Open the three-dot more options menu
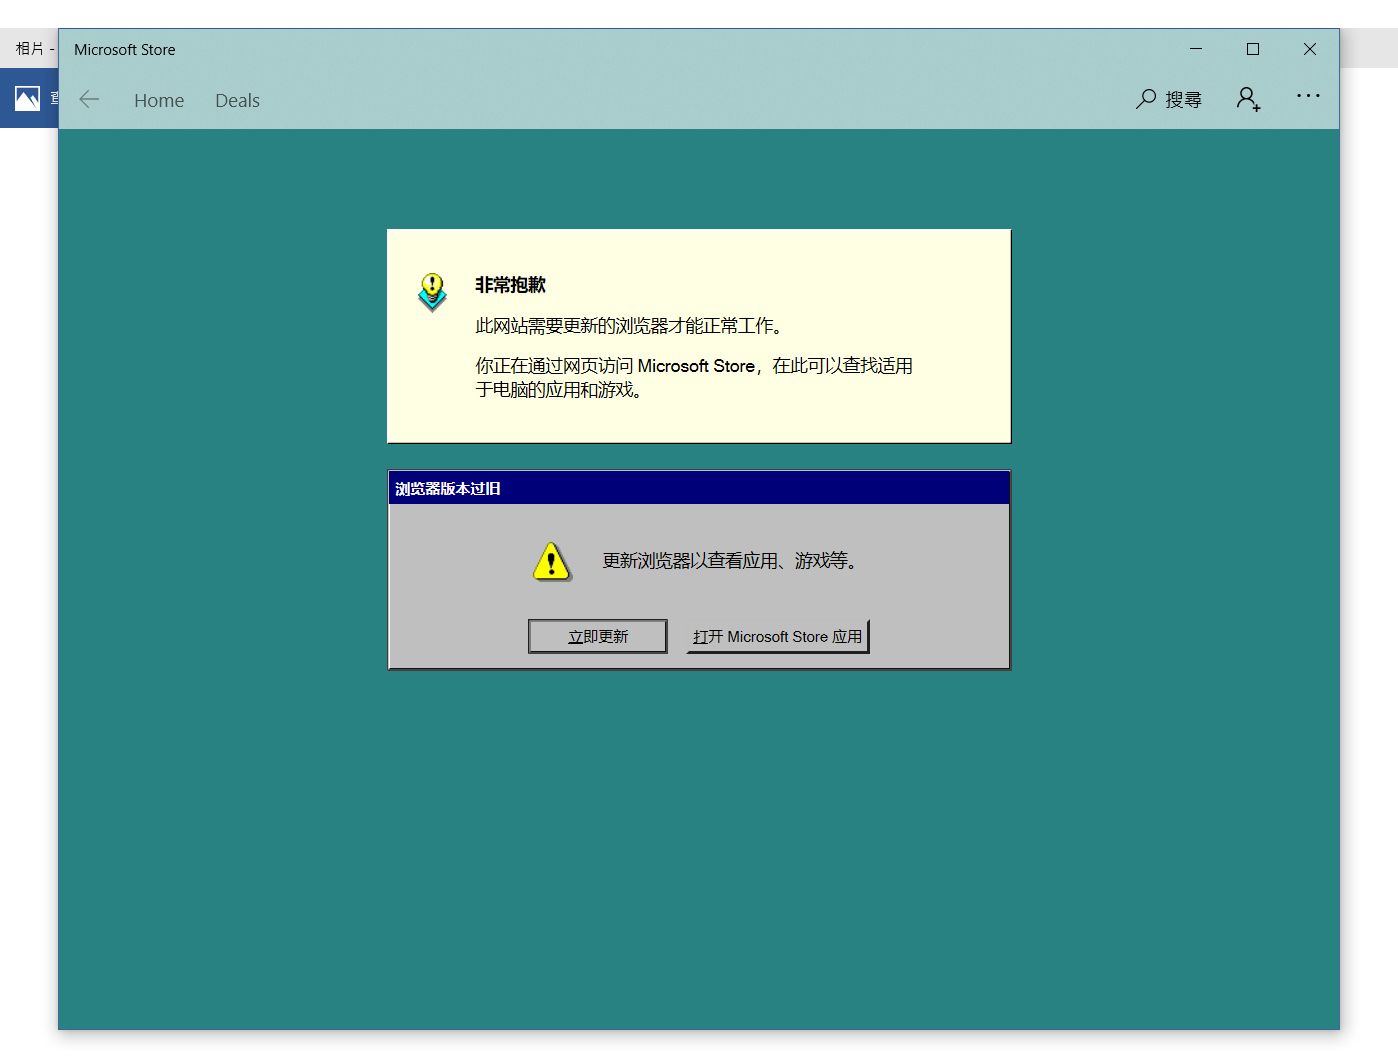 click(1308, 96)
